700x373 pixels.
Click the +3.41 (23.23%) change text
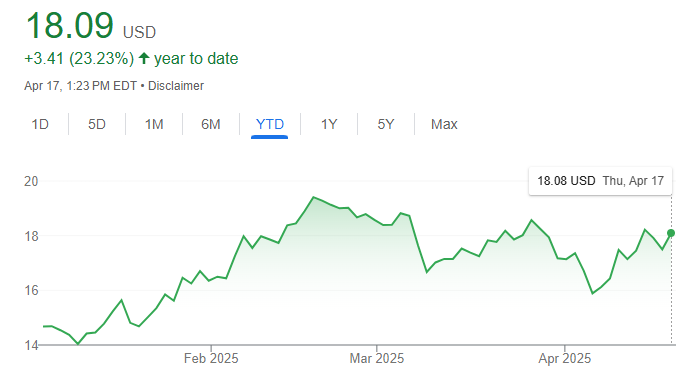pos(79,58)
